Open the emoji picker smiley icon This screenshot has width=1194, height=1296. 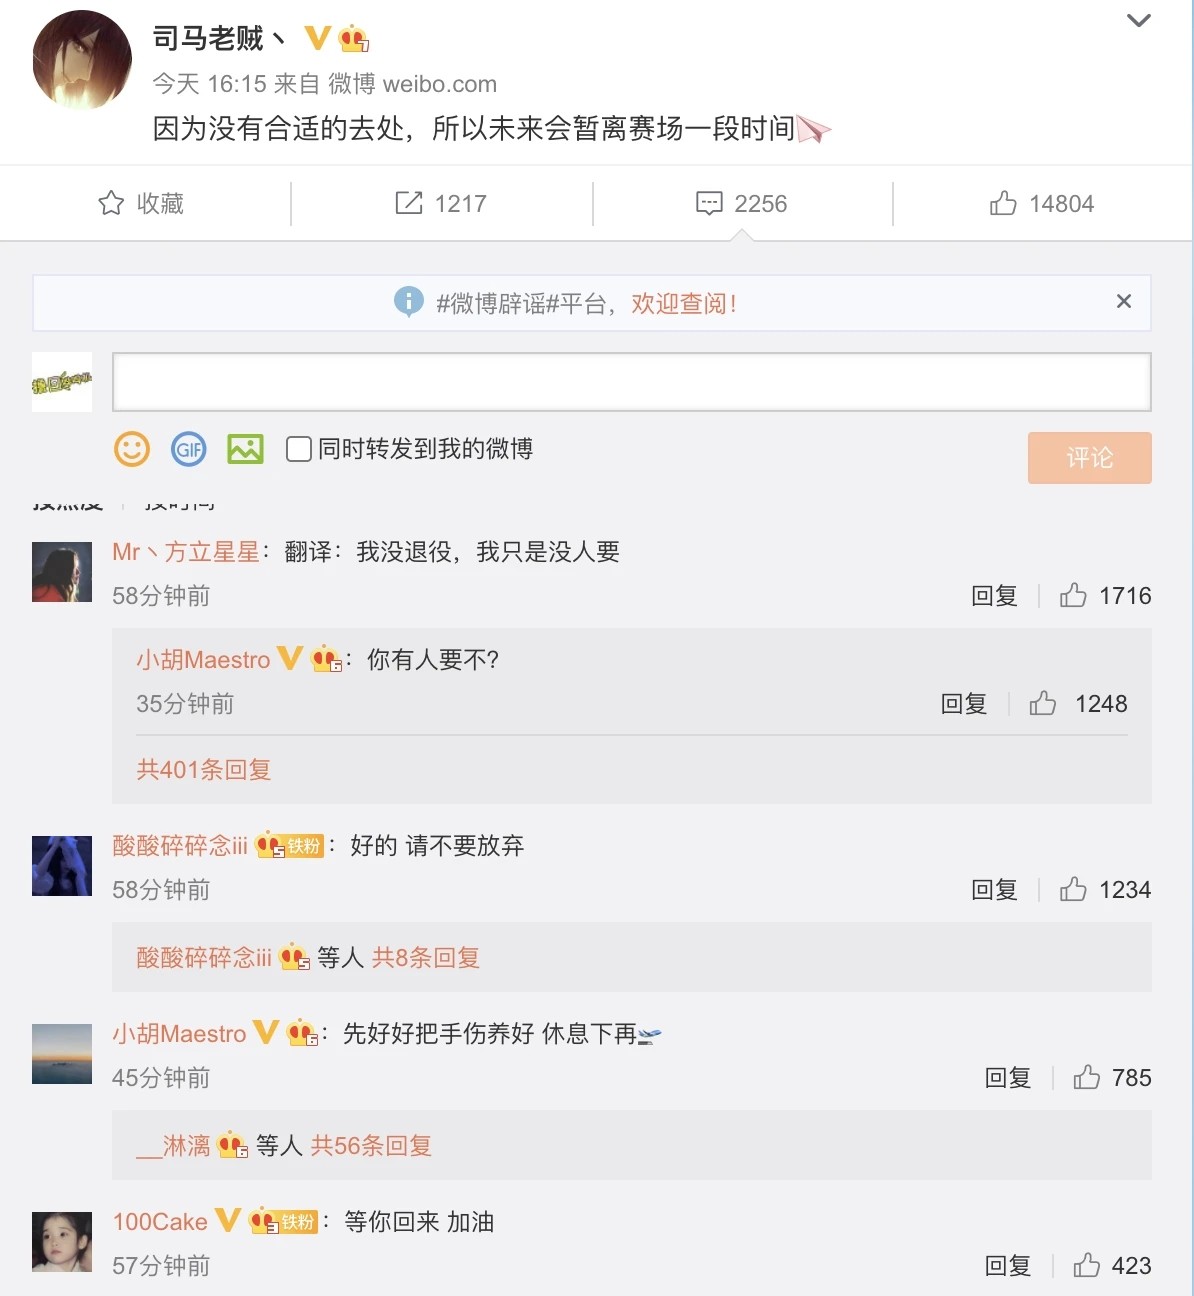[132, 449]
